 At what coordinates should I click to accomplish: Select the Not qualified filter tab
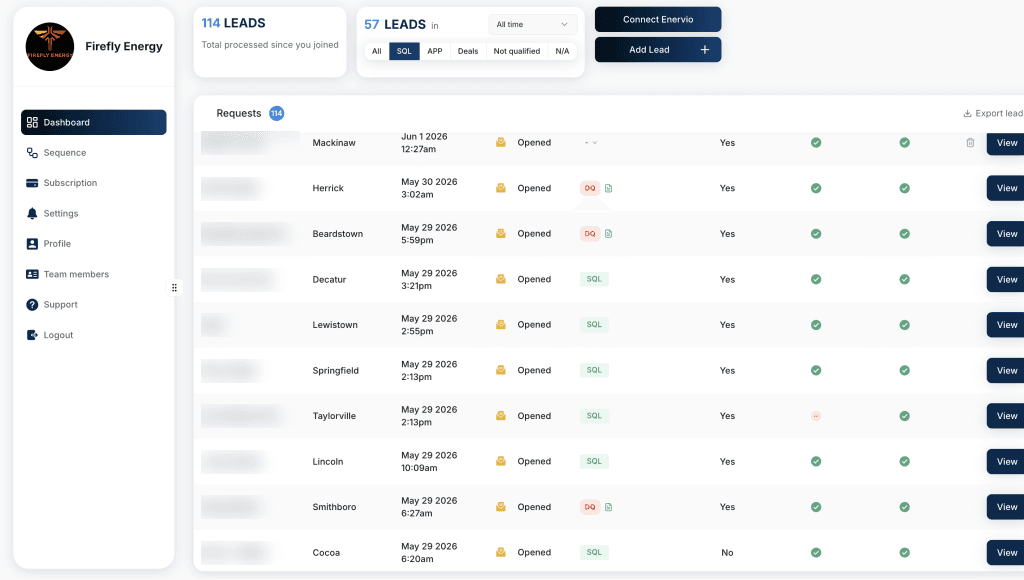tap(517, 51)
